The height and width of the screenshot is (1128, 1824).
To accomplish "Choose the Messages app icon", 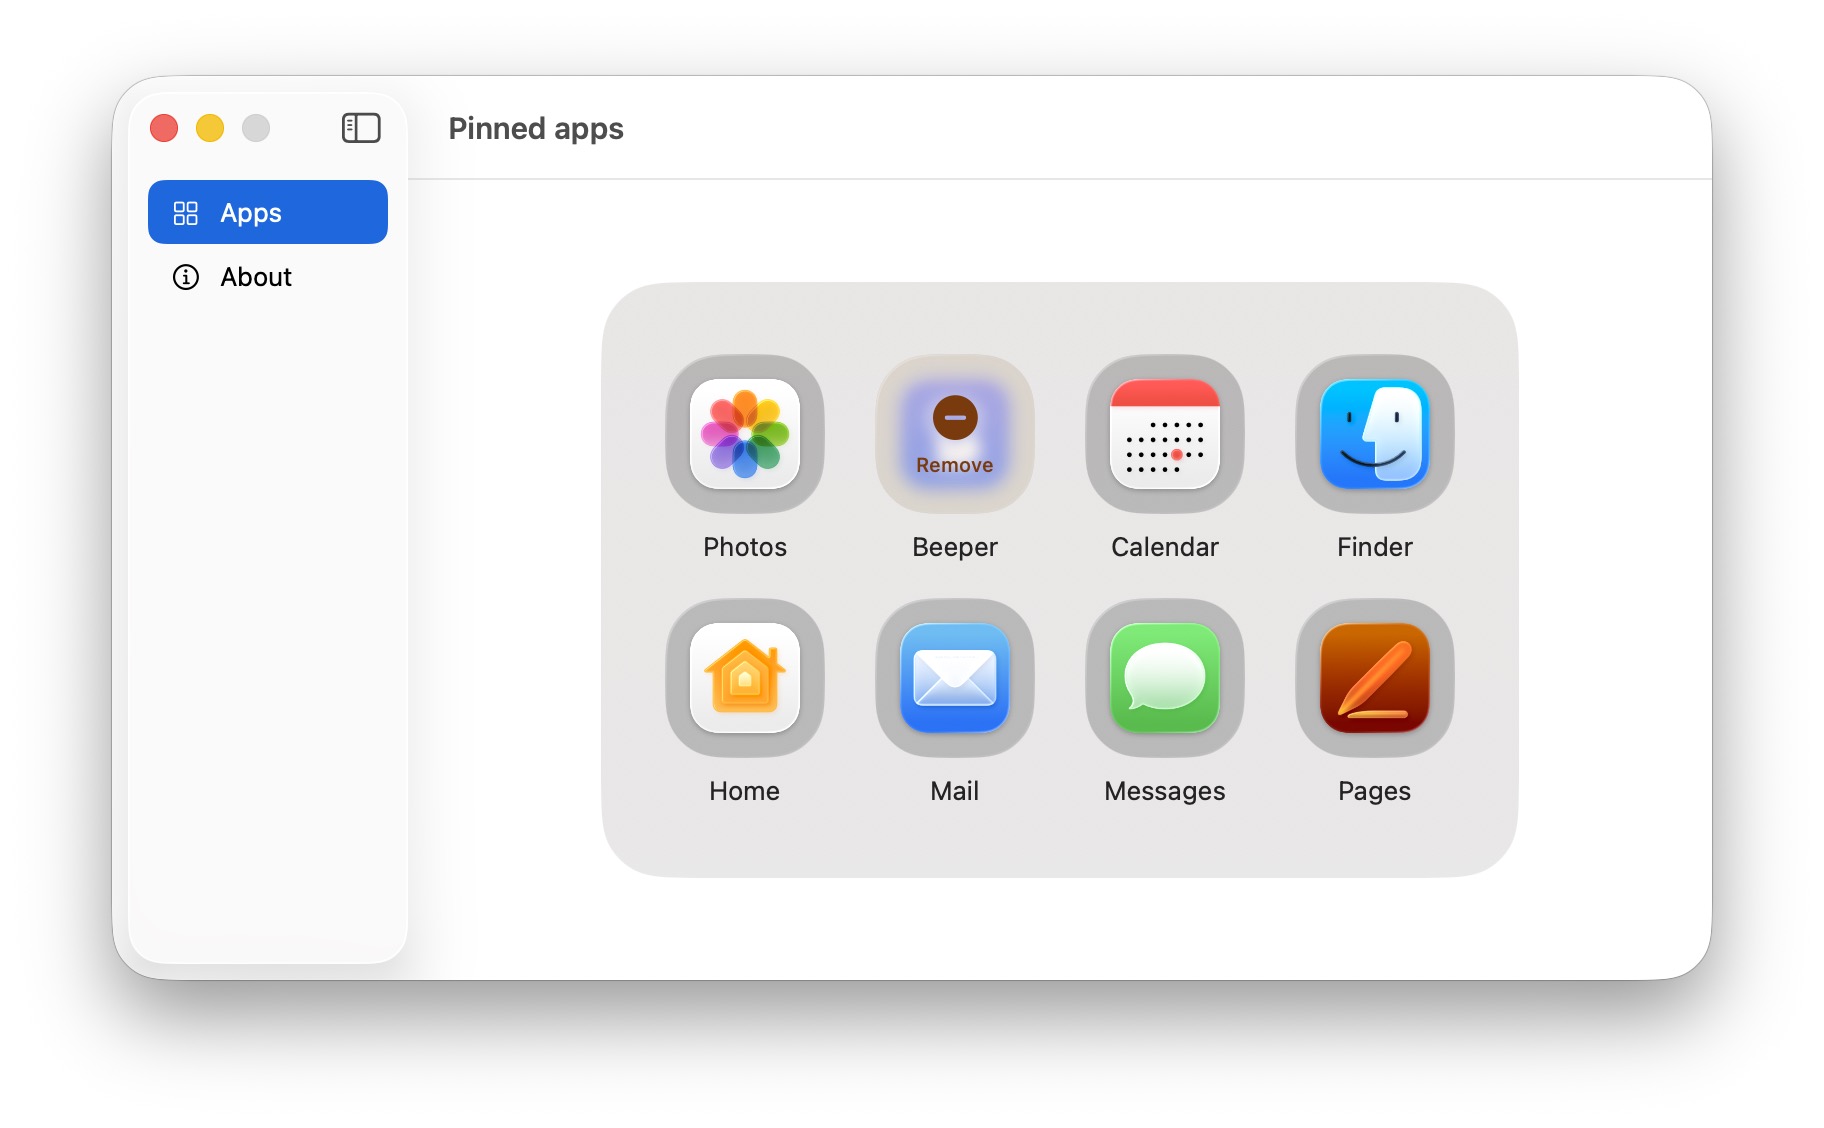I will click(x=1165, y=678).
